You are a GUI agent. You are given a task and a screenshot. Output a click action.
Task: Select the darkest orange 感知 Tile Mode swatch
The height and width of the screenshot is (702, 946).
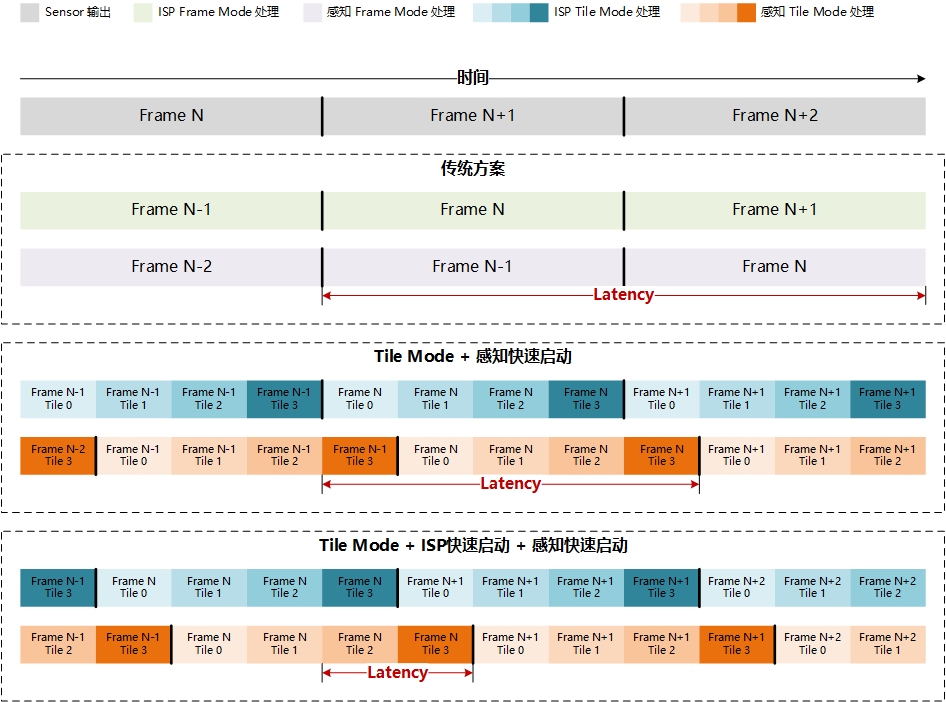click(746, 12)
